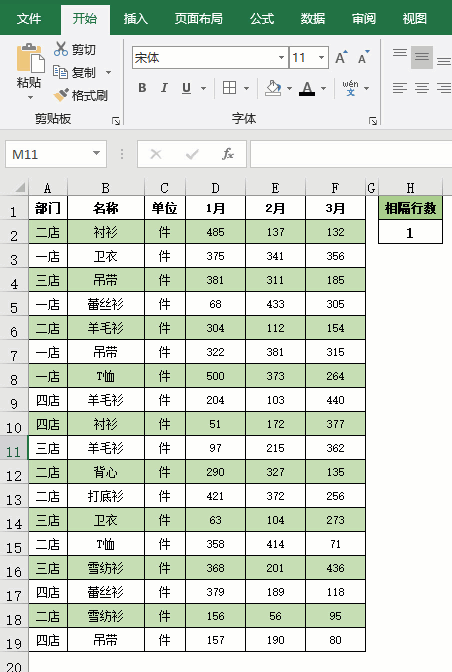Click the Paste (粘贴) clipboard icon
452x672 pixels.
coord(30,58)
